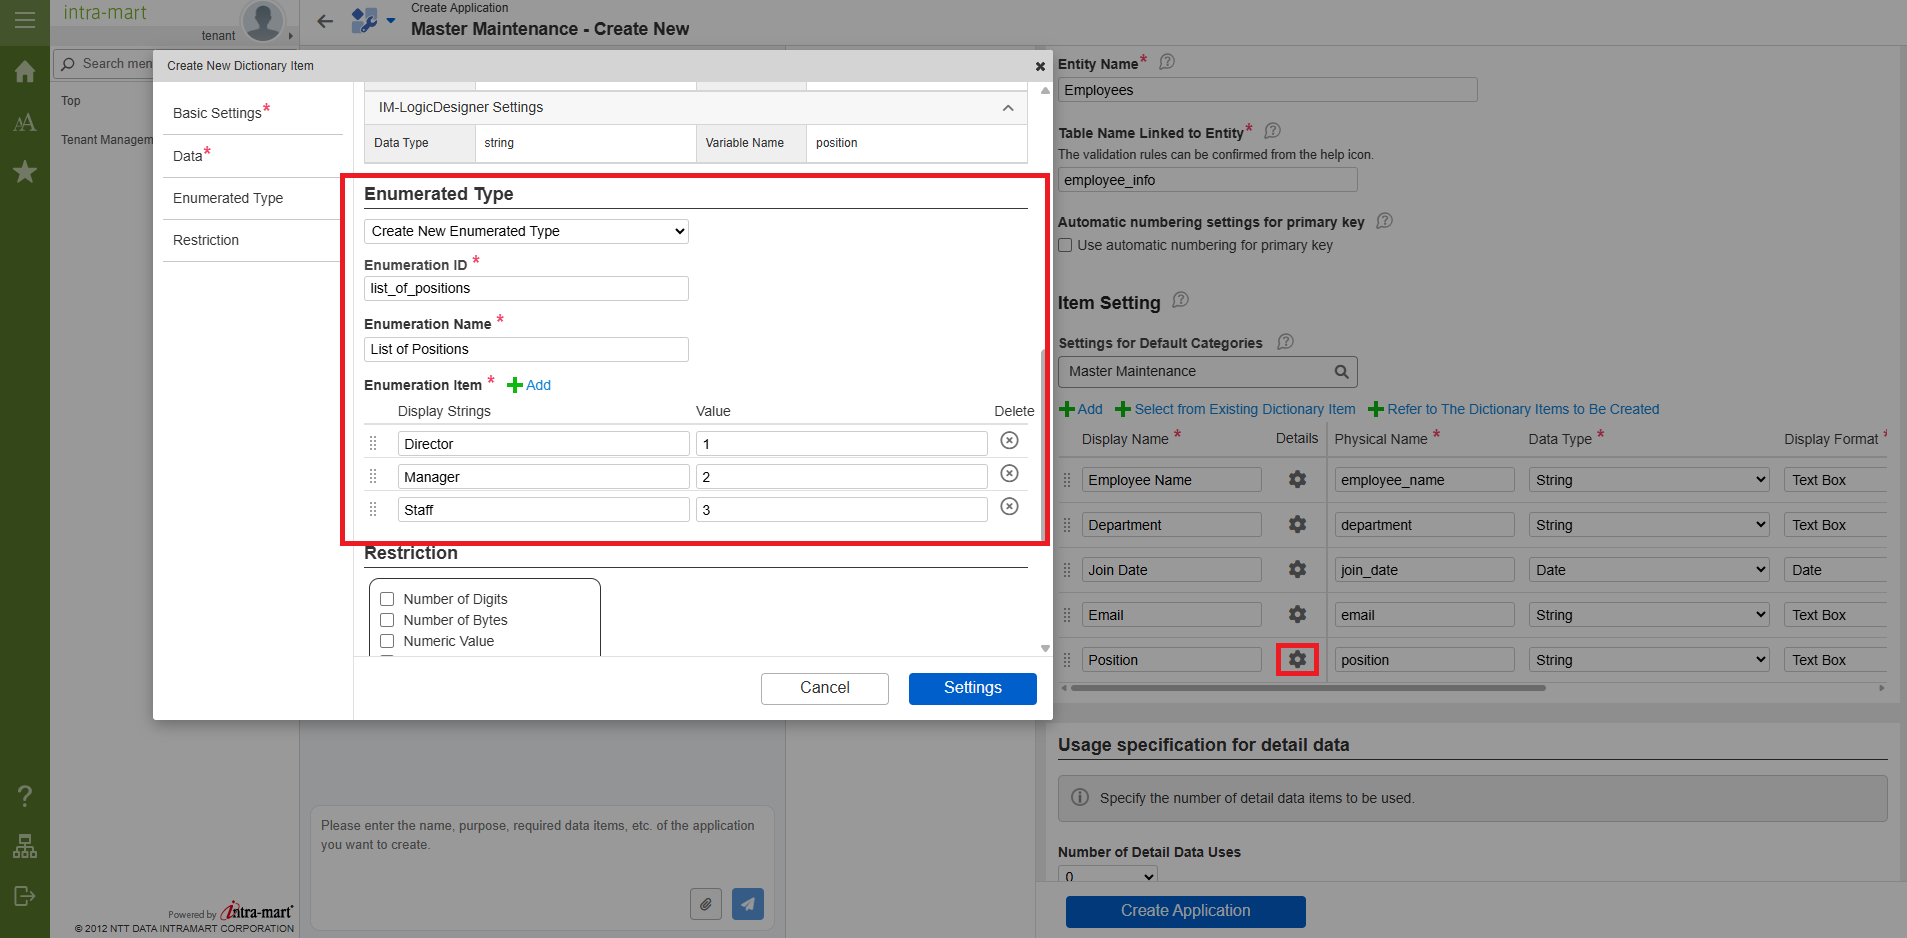Select Basic Settings in dialog sidebar
This screenshot has width=1907, height=938.
point(217,113)
